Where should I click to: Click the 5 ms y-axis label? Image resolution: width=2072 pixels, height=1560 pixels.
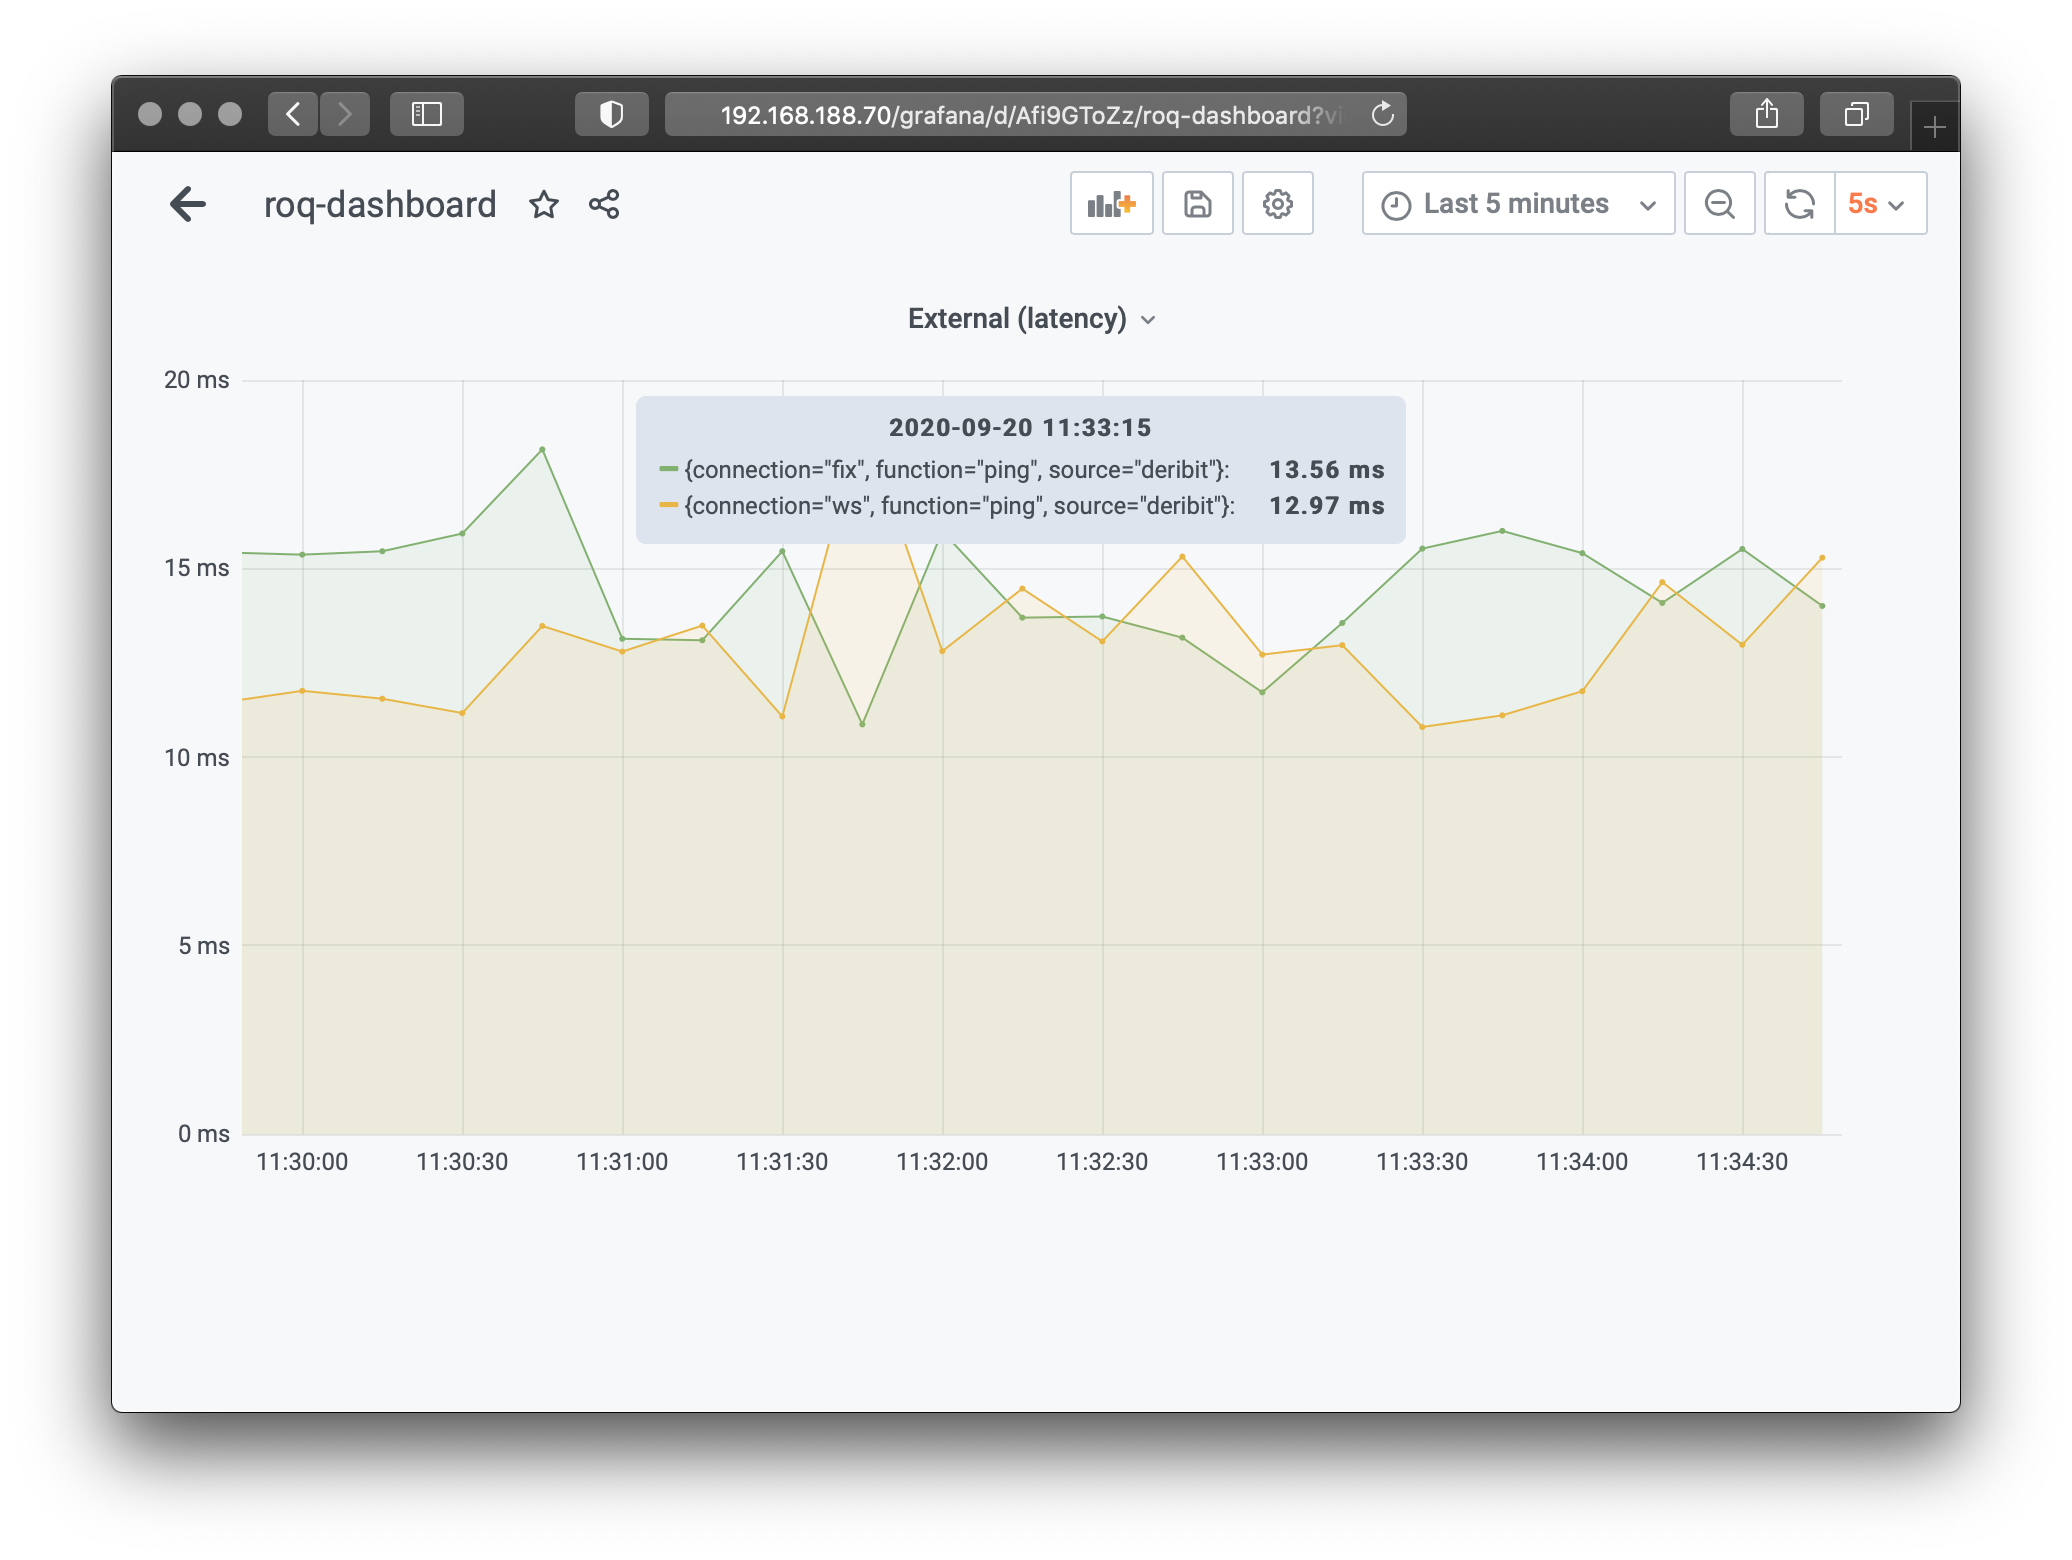(x=204, y=946)
